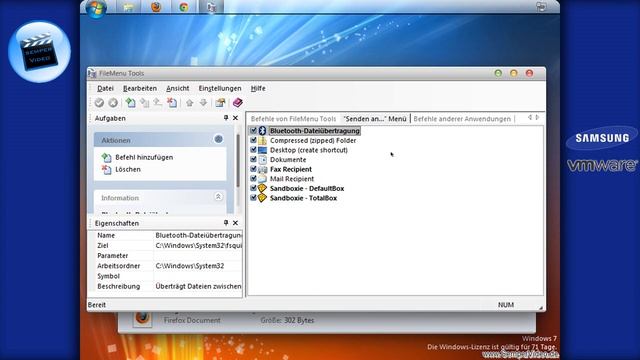The width and height of the screenshot is (640, 360).
Task: Uncheck Sandboxie - DefaultBox checkbox
Action: (253, 188)
